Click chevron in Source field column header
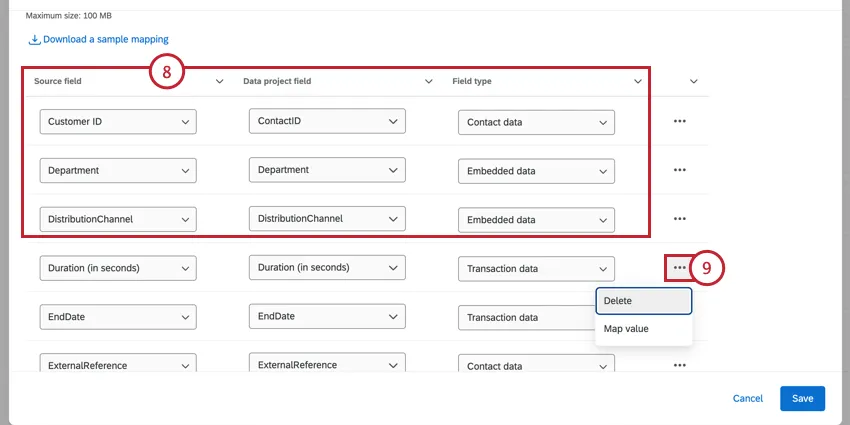This screenshot has width=850, height=425. pyautogui.click(x=220, y=81)
